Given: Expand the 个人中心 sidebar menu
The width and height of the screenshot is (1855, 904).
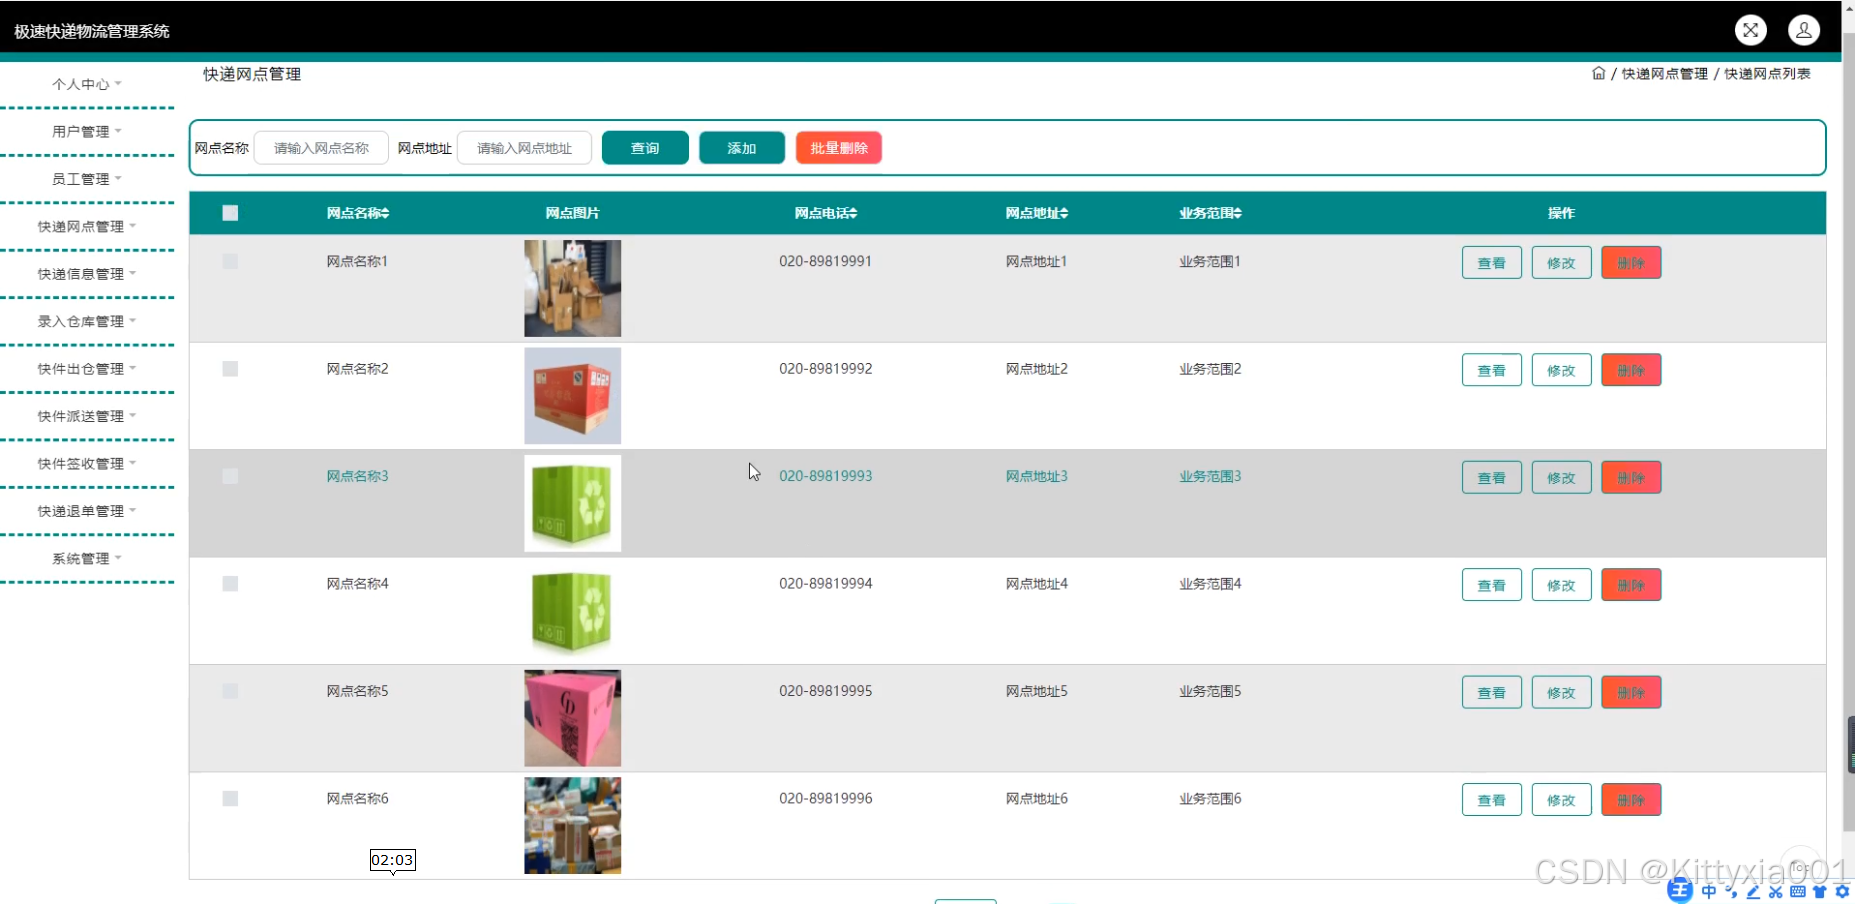Looking at the screenshot, I should click(86, 84).
